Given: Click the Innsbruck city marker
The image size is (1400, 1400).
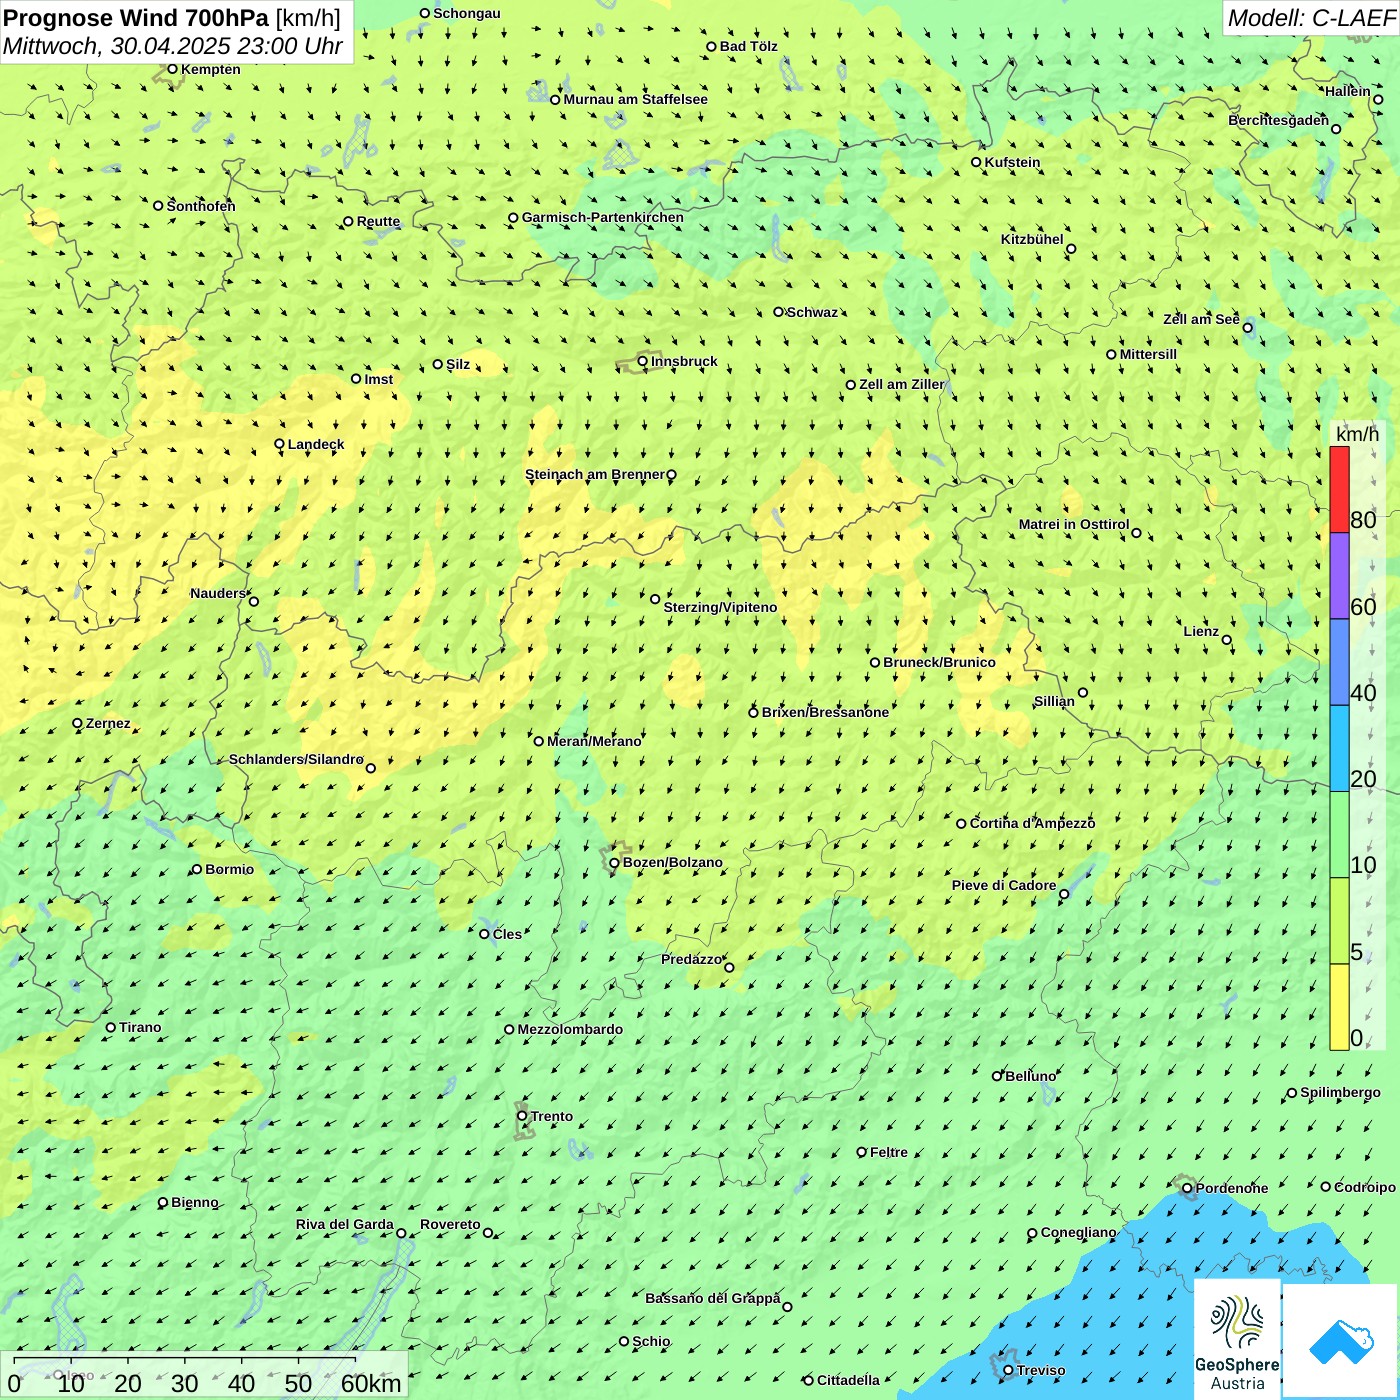Looking at the screenshot, I should [x=643, y=362].
